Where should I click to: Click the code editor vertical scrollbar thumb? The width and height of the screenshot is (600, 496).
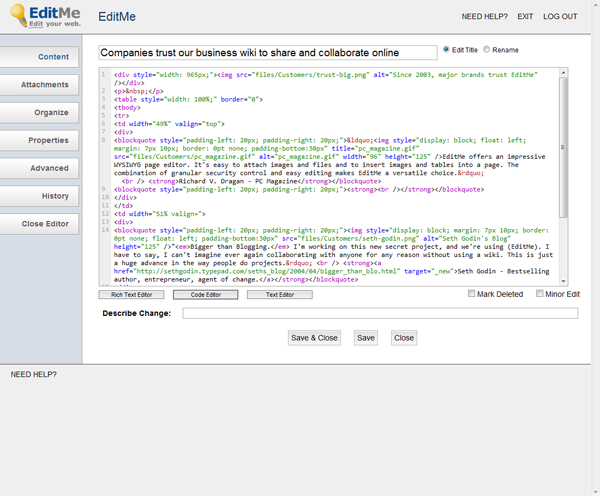(563, 147)
